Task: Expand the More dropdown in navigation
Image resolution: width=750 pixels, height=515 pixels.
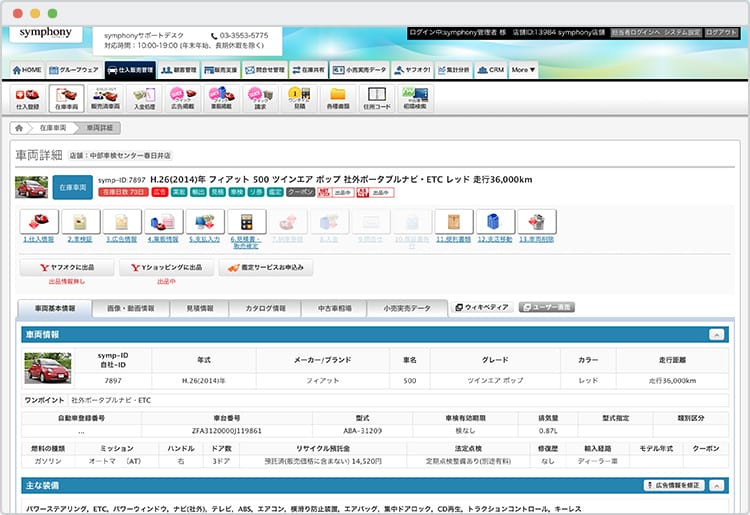Action: [x=524, y=70]
